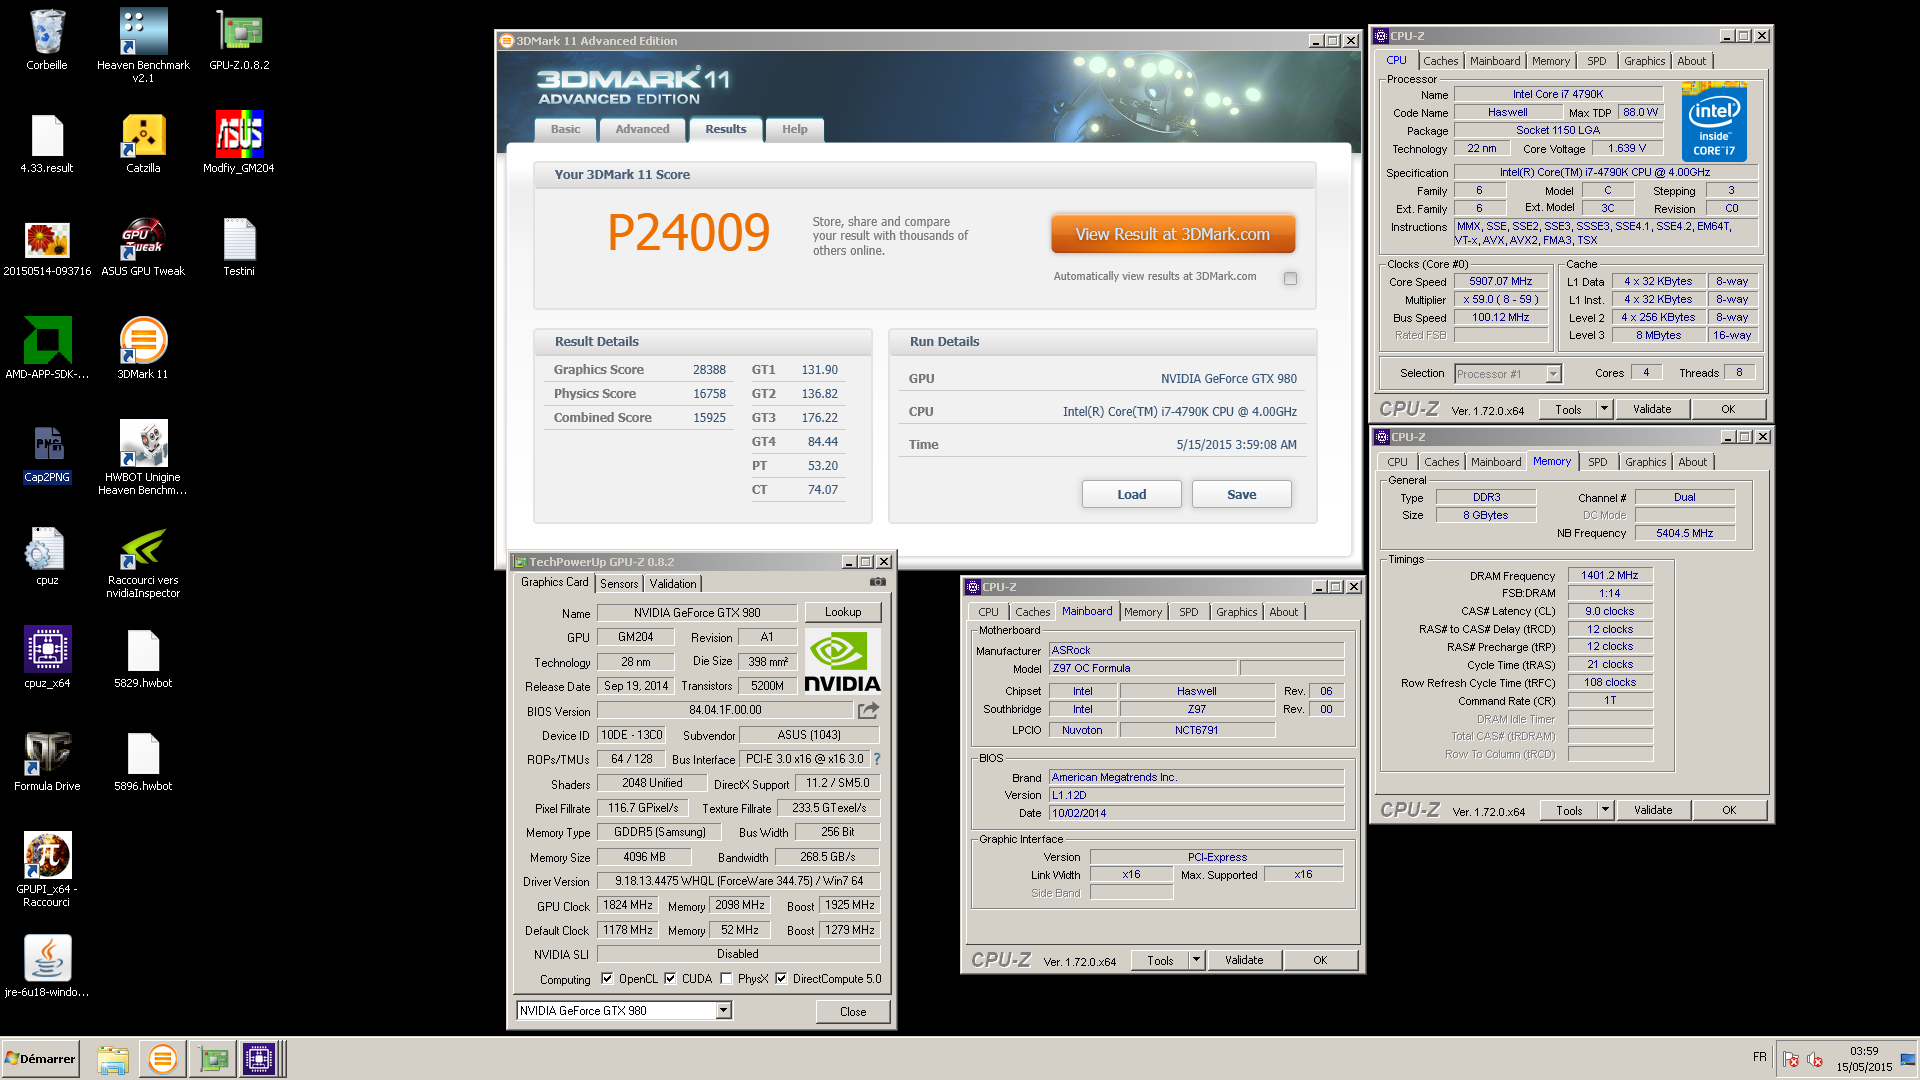Image resolution: width=1920 pixels, height=1080 pixels.
Task: Open the Help tab in 3DMark
Action: [x=794, y=129]
